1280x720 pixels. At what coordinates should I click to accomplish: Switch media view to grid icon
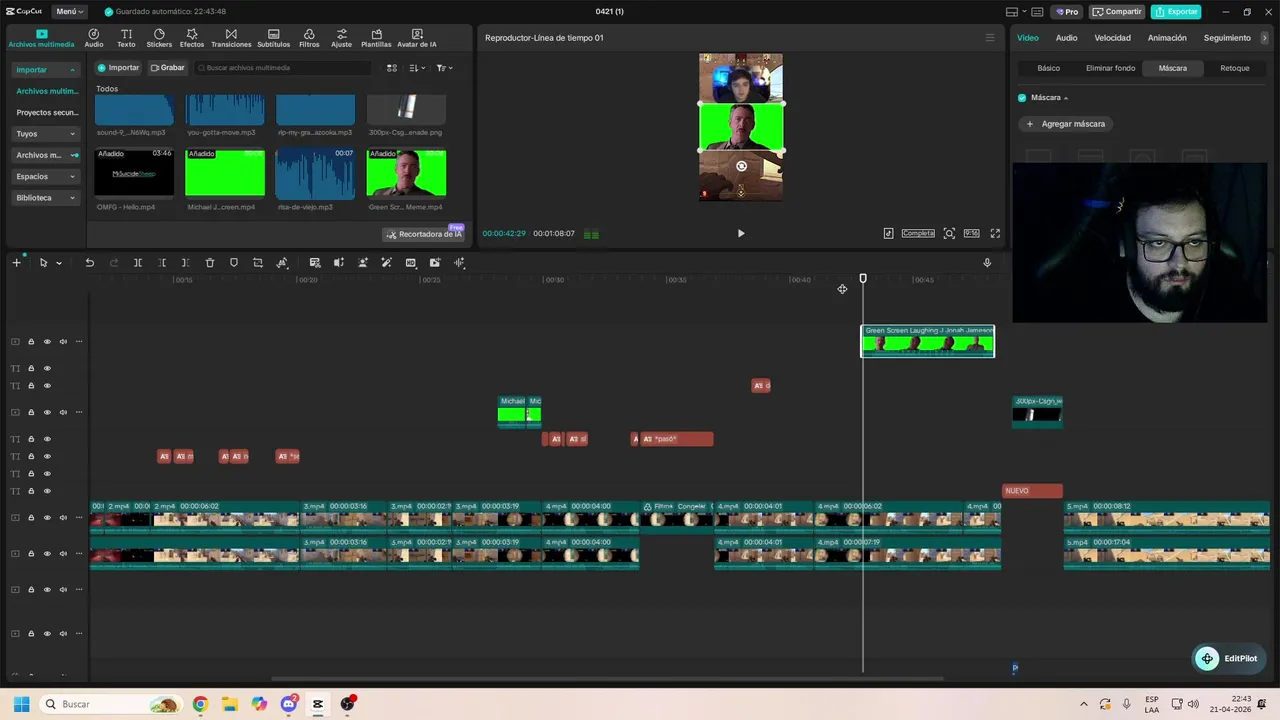click(392, 68)
